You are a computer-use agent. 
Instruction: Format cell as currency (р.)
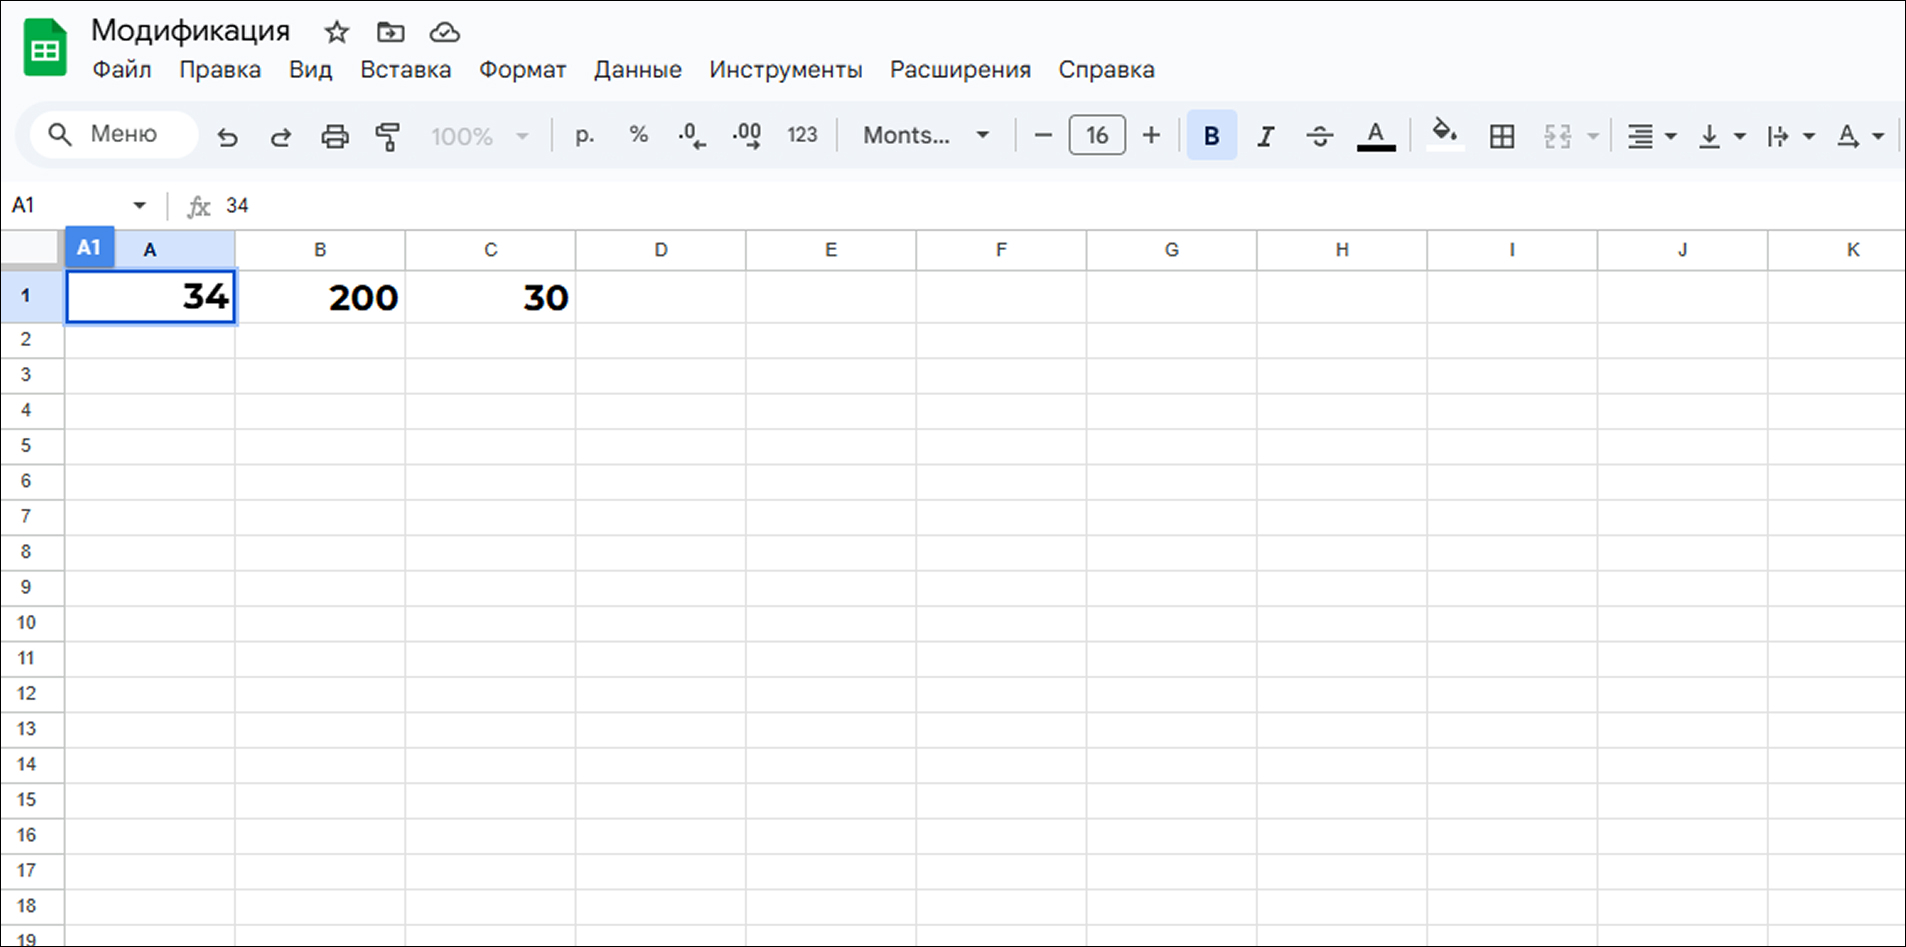tap(585, 135)
